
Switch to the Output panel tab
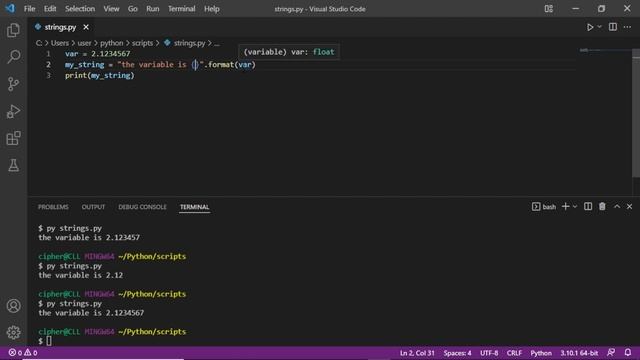pos(93,207)
